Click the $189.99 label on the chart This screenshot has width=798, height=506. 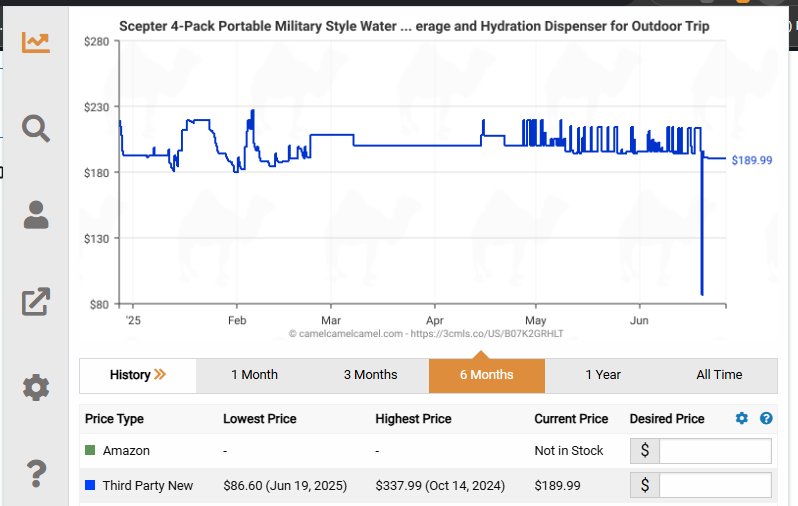(x=752, y=160)
